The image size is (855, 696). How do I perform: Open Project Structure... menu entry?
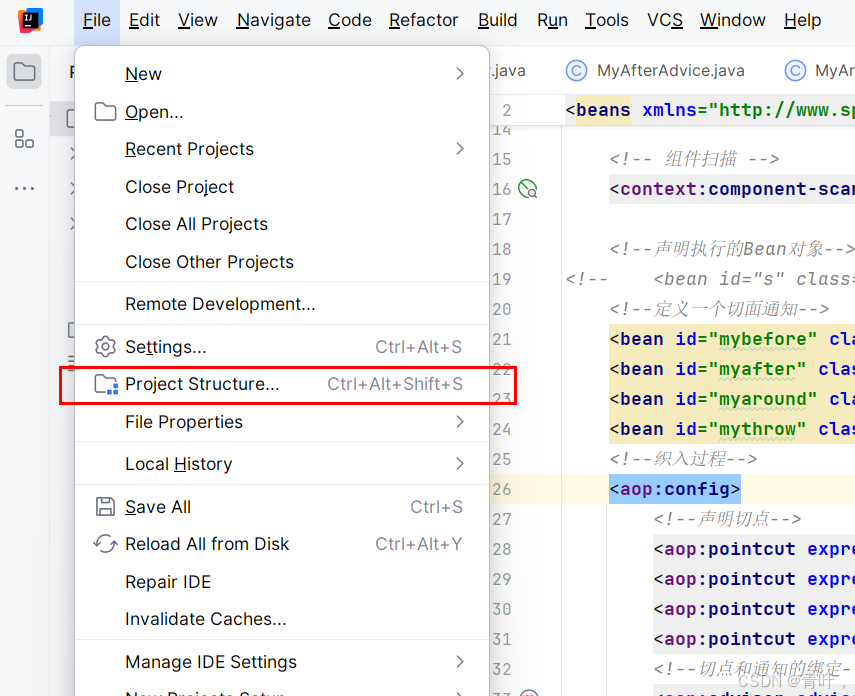point(282,384)
